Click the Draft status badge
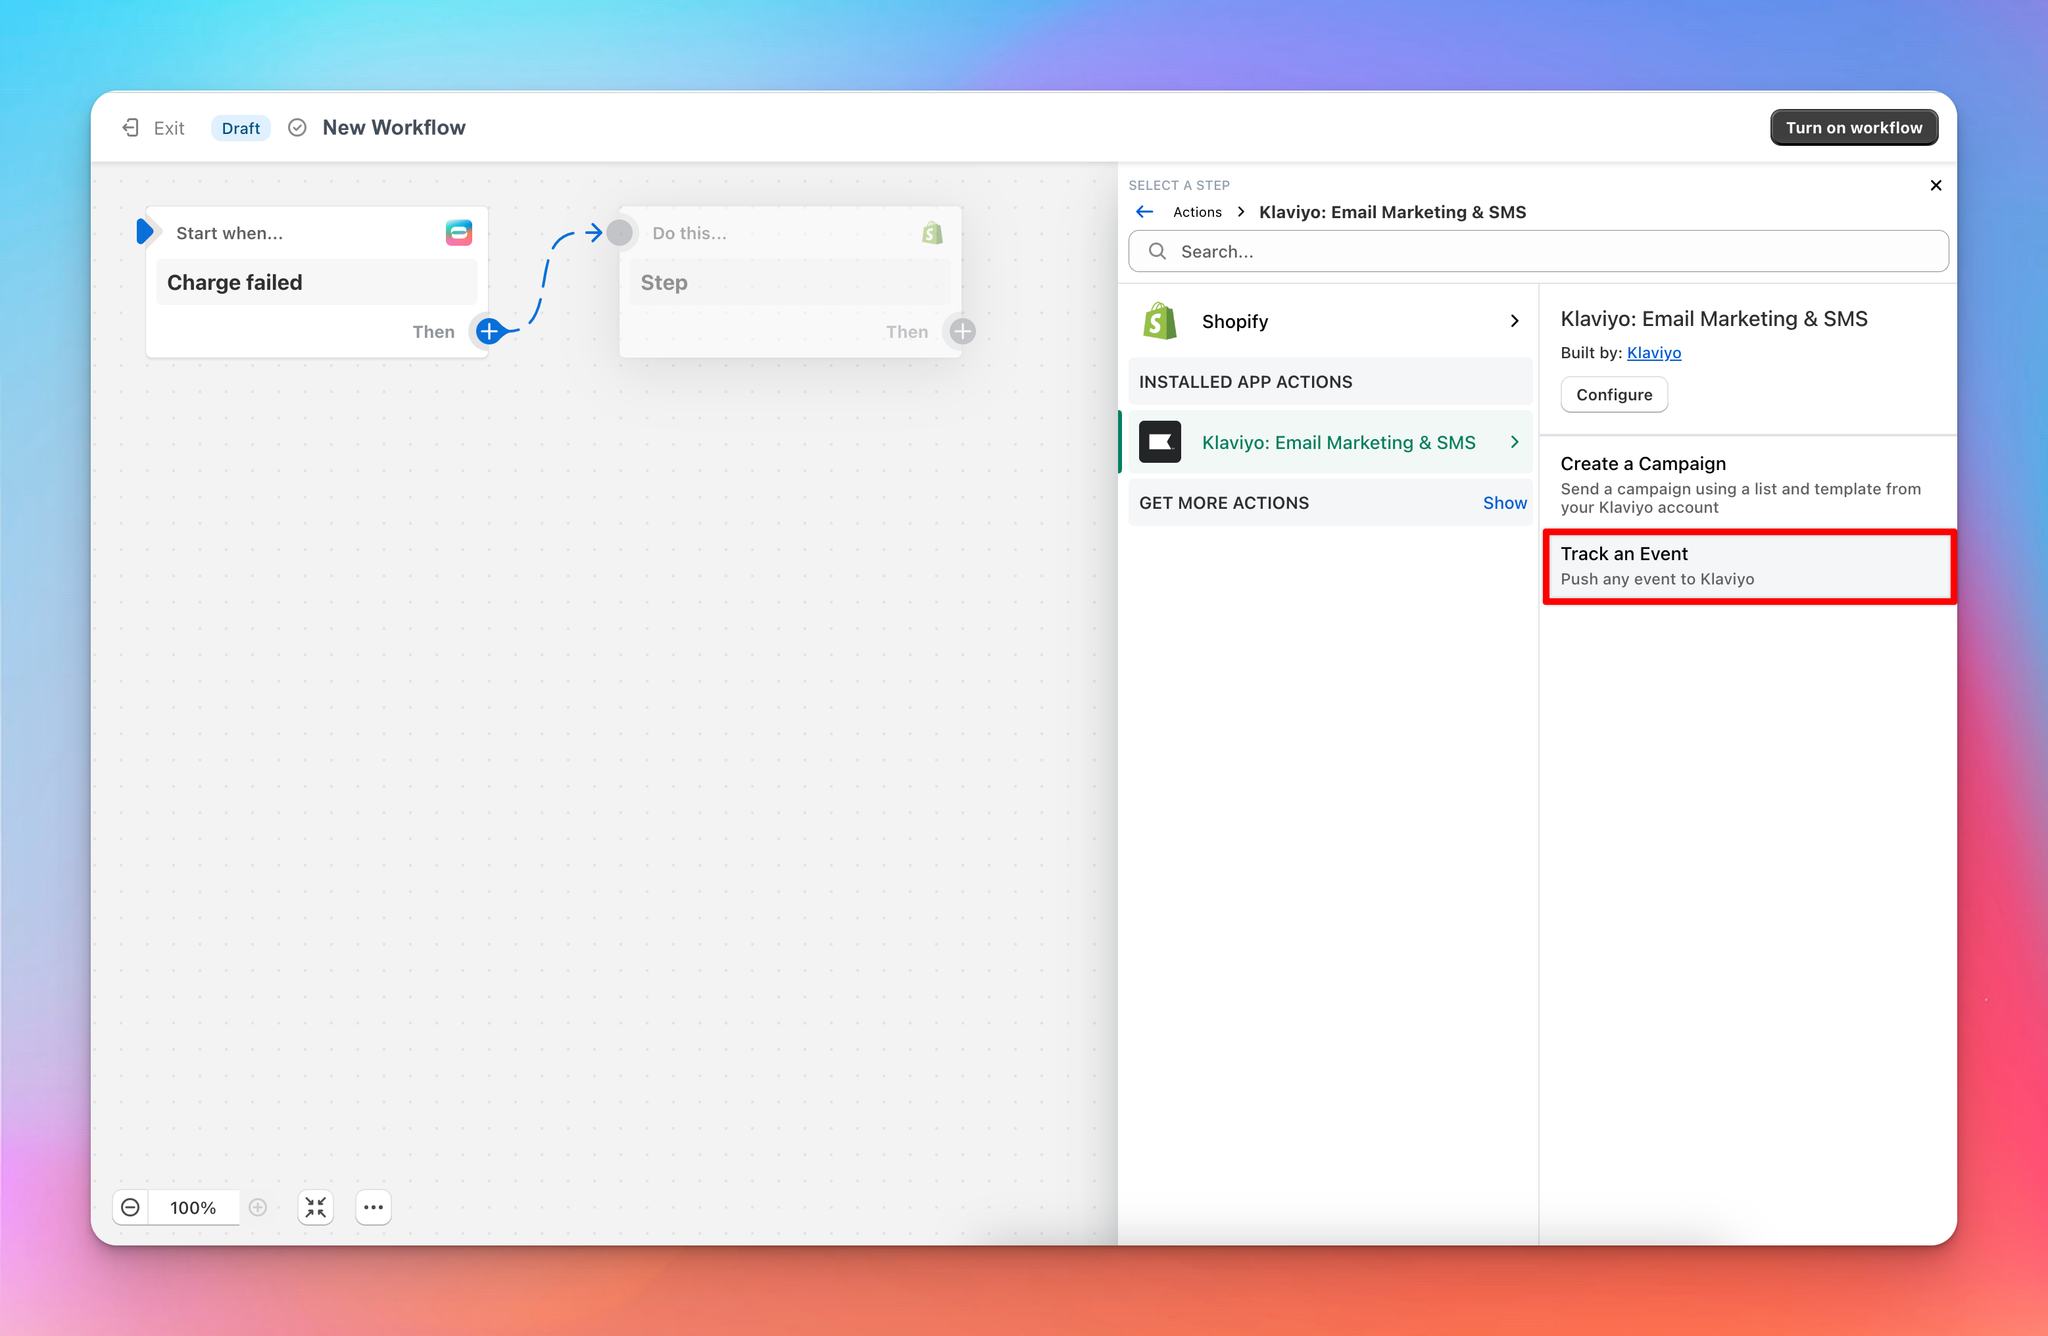Viewport: 2048px width, 1336px height. [241, 128]
